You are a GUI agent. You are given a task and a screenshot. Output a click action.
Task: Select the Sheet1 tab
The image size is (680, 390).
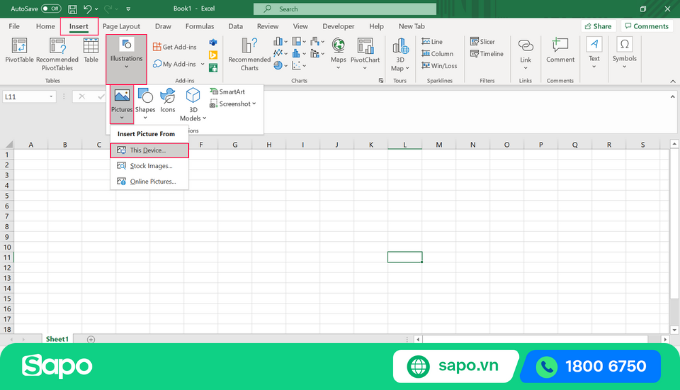pyautogui.click(x=57, y=339)
